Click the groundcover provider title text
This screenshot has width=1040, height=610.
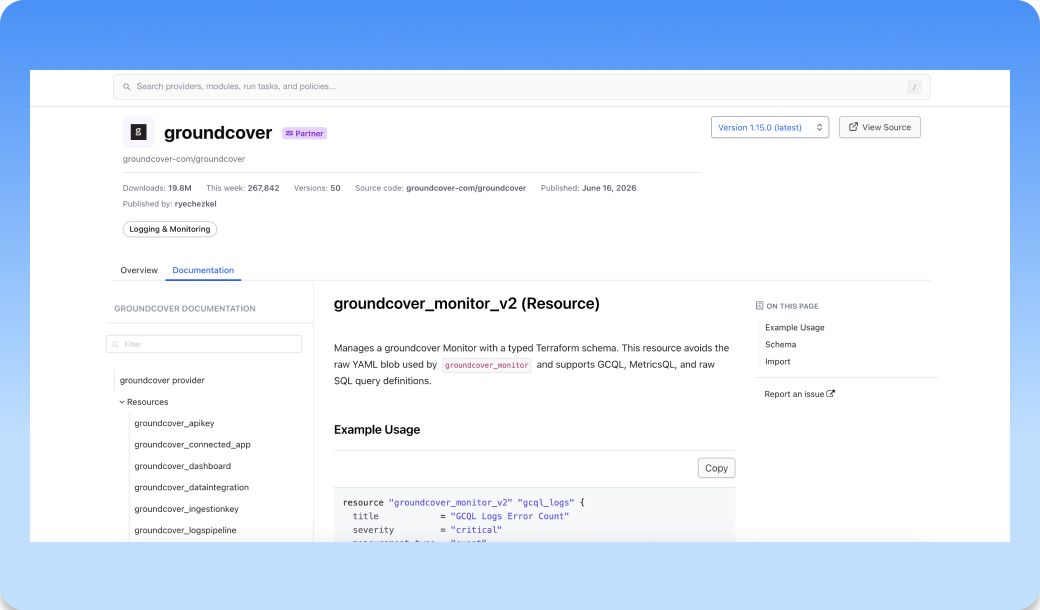tap(218, 133)
